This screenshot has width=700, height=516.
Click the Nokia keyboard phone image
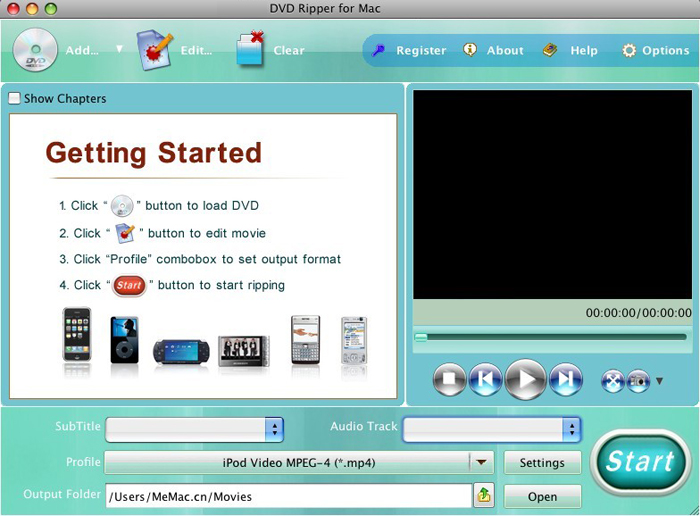(305, 340)
